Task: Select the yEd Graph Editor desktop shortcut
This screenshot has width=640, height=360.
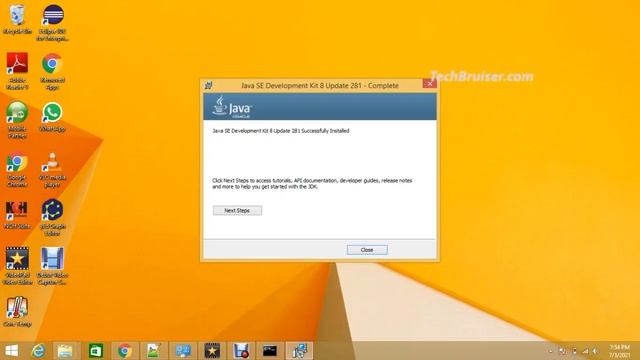Action: coord(52,217)
